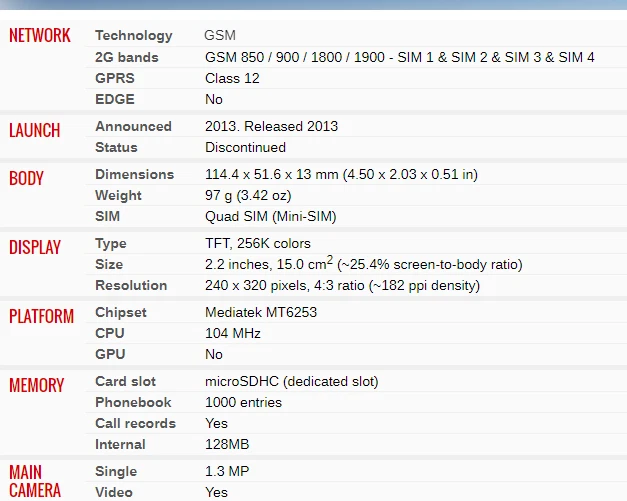Screen dimensions: 627x501
Task: Click the Technology spec label link
Action: 133,36
